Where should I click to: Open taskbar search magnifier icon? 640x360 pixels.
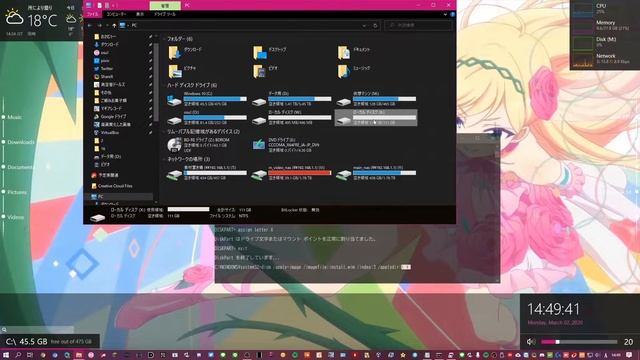pos(18,355)
